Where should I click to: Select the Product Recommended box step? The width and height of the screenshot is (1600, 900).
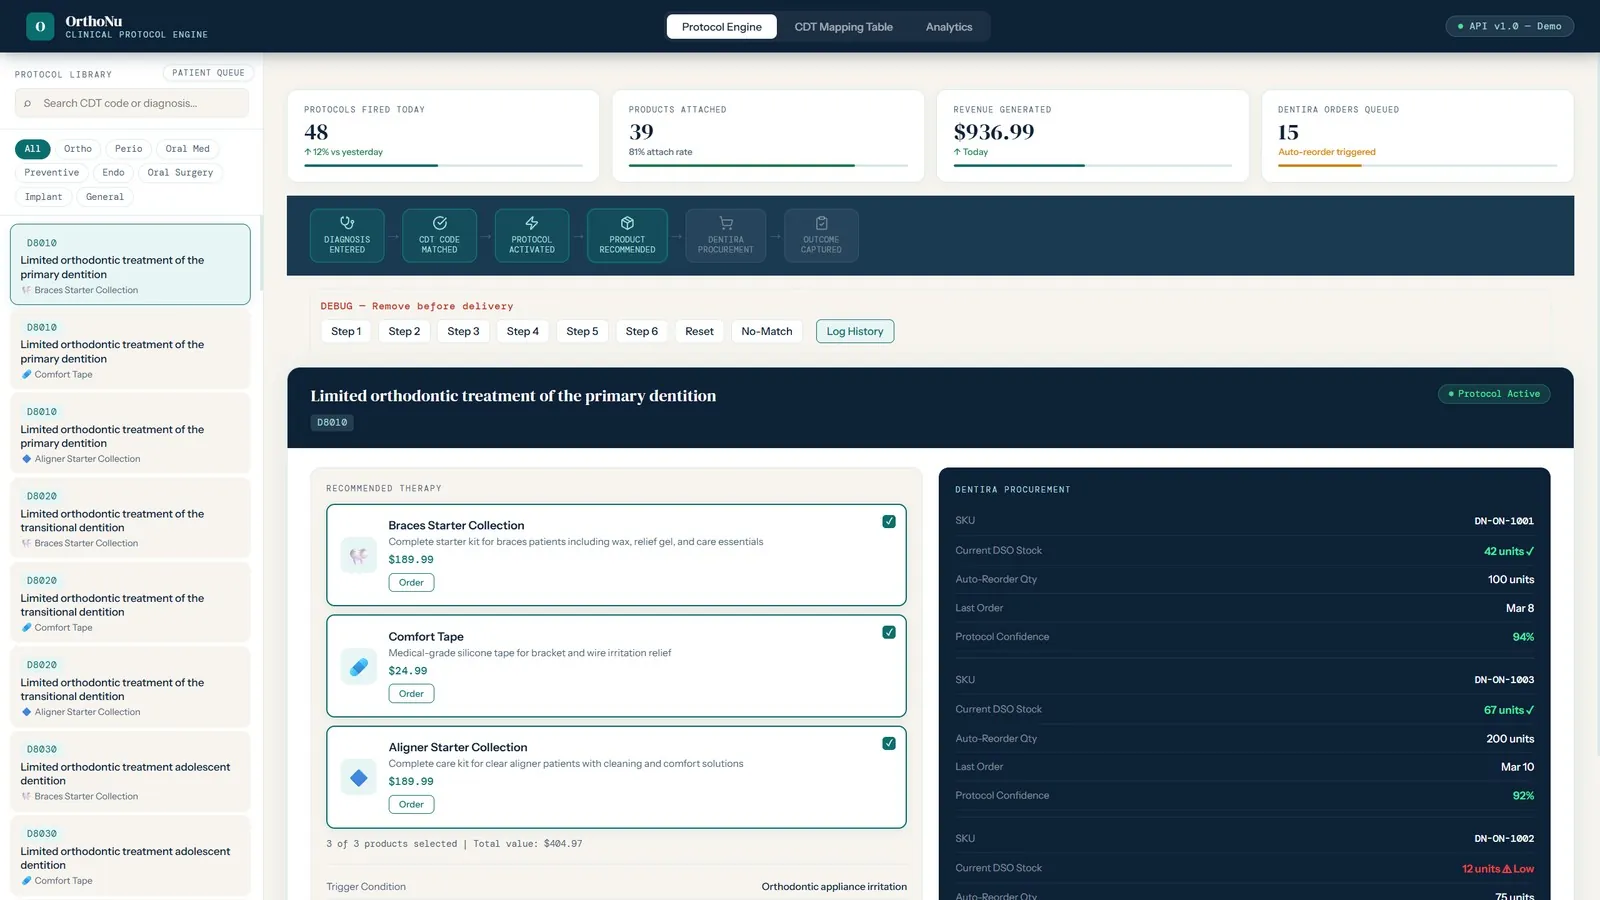627,235
